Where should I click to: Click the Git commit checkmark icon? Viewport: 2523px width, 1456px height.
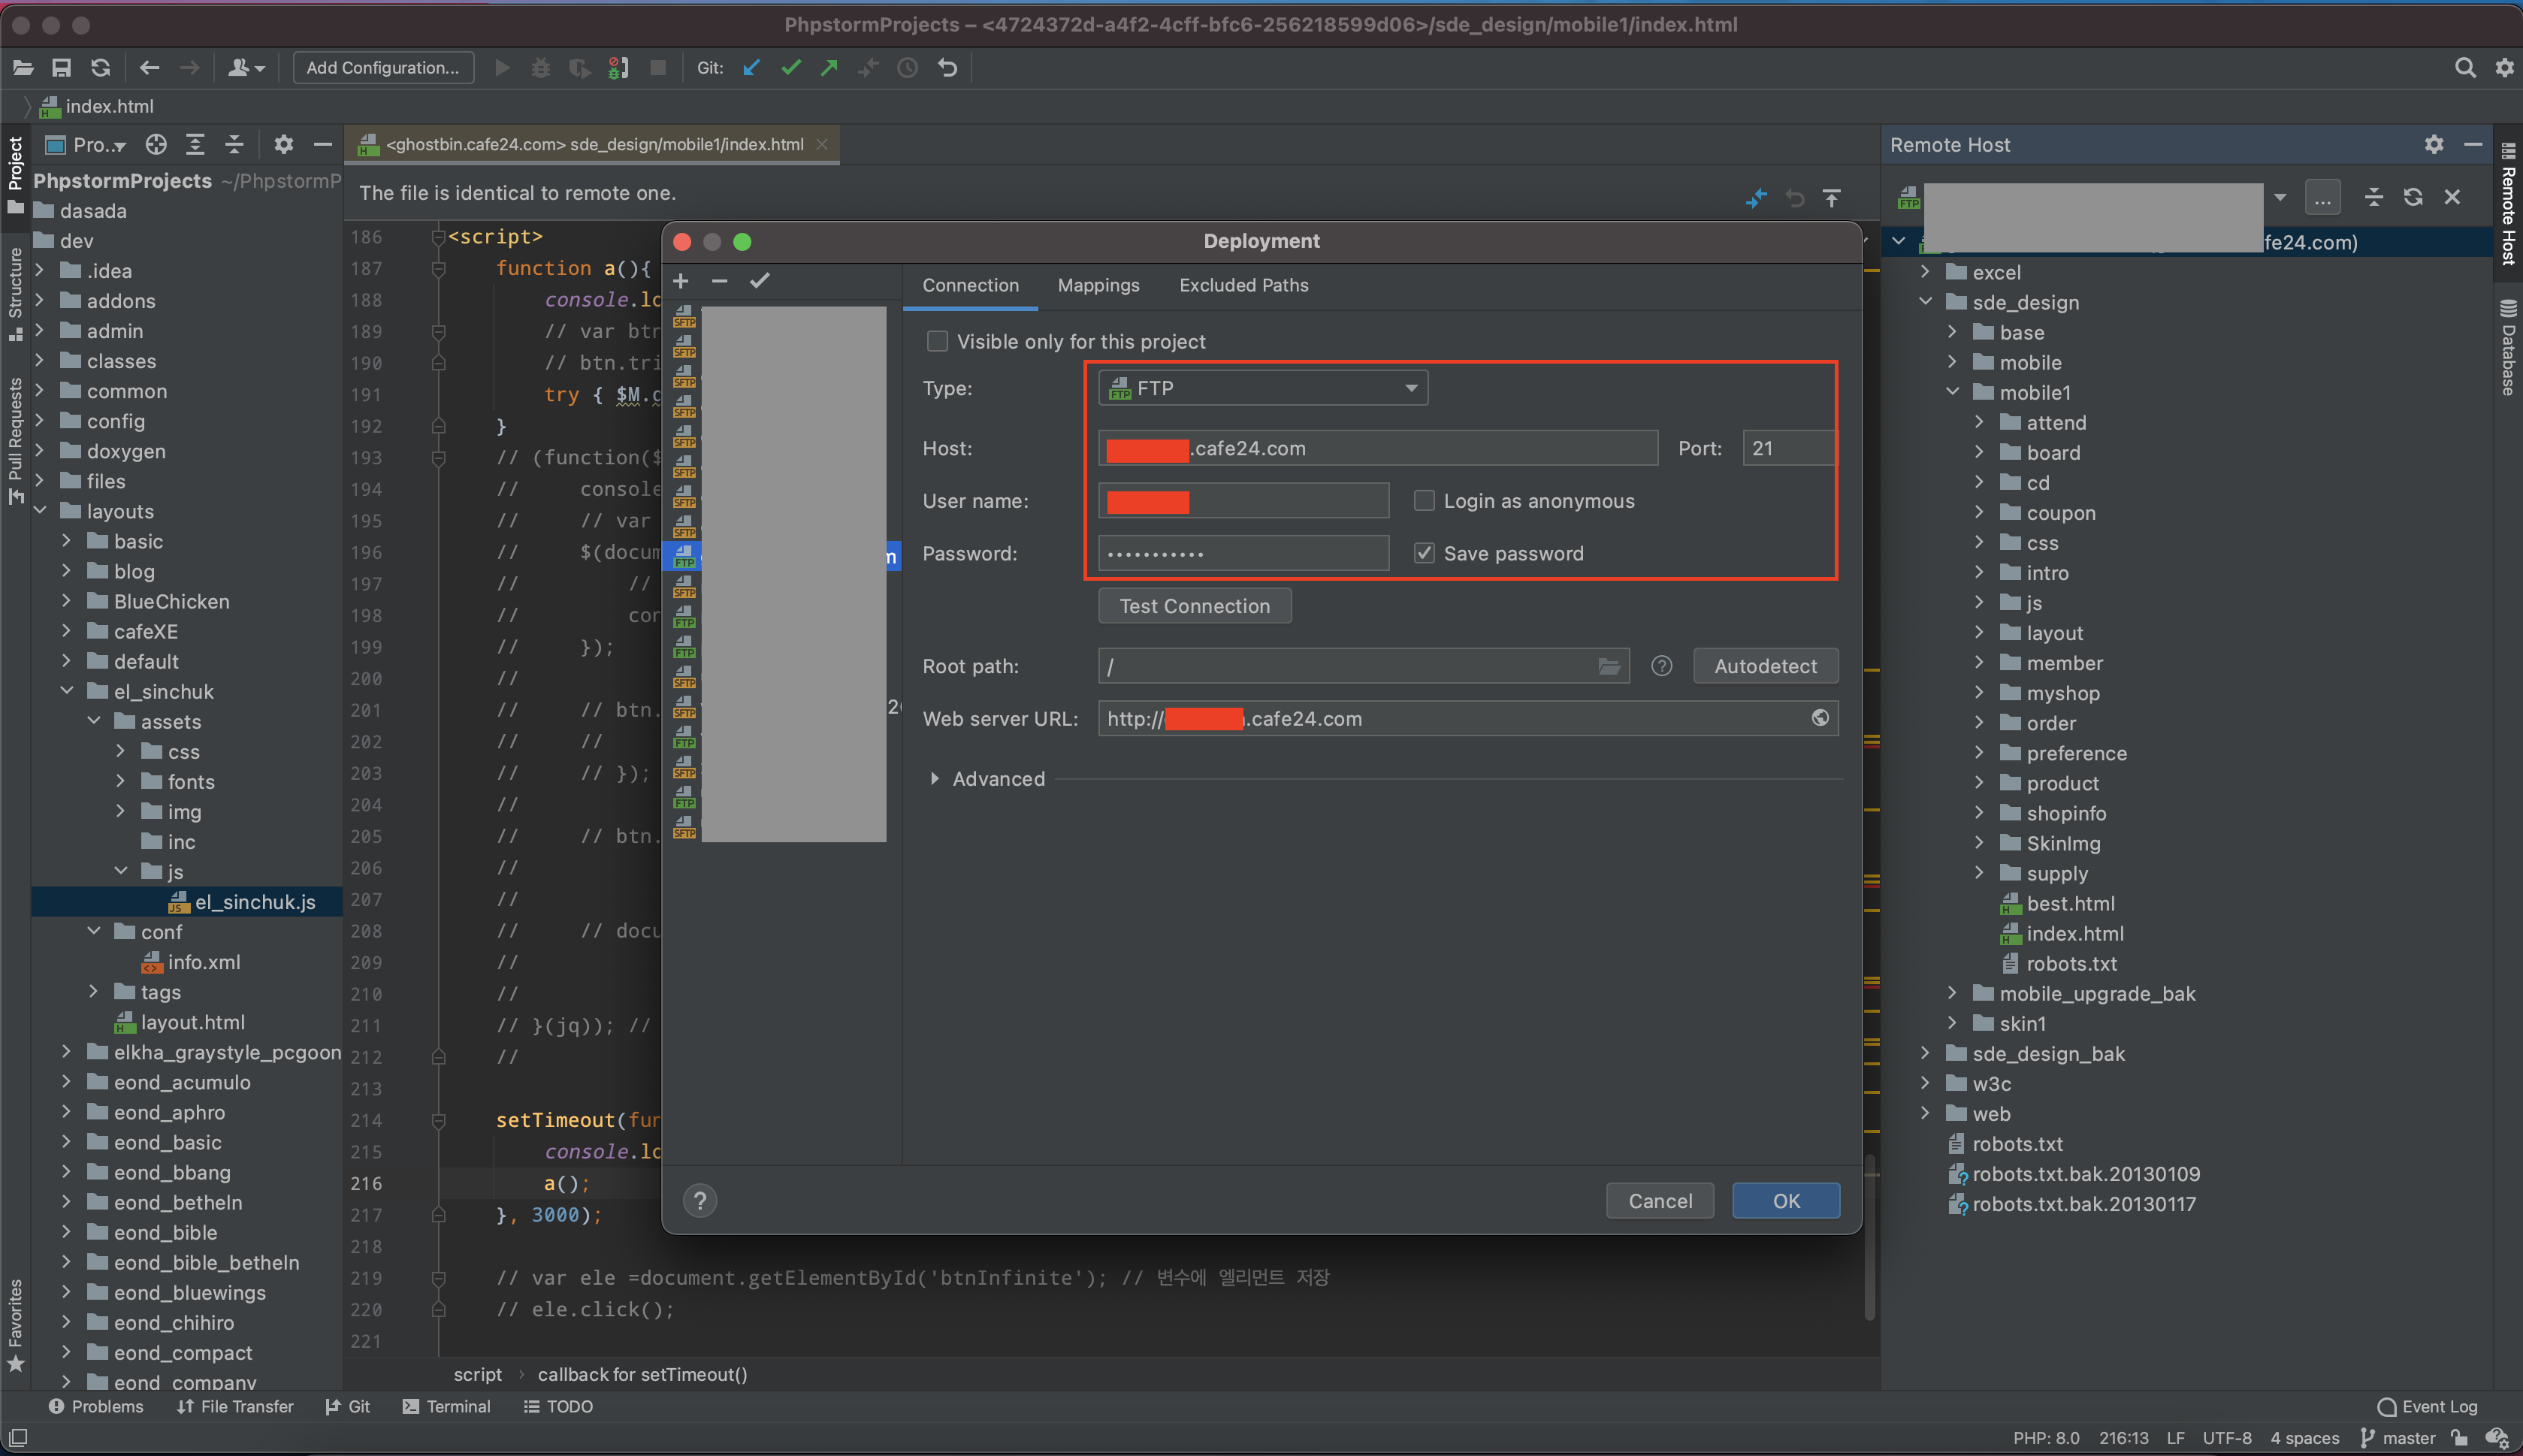click(790, 68)
